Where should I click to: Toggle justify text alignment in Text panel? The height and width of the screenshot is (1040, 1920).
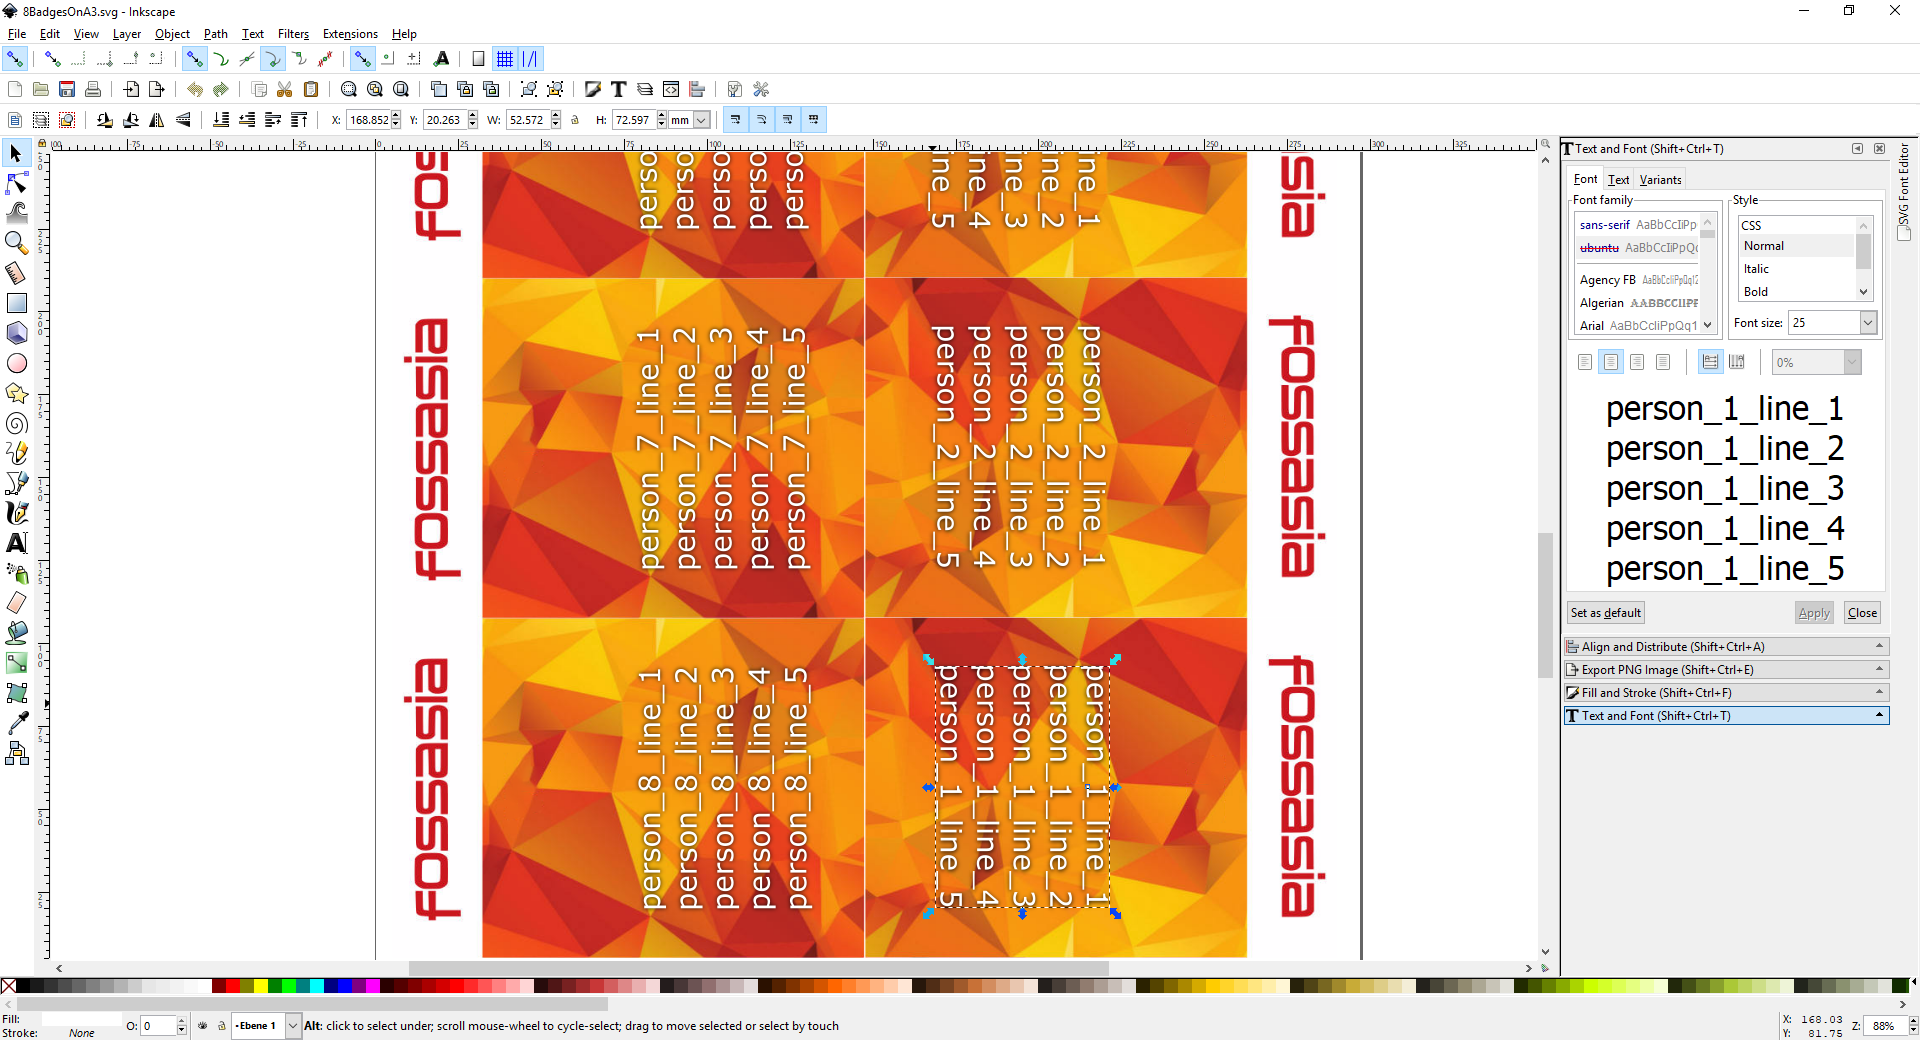pyautogui.click(x=1663, y=362)
